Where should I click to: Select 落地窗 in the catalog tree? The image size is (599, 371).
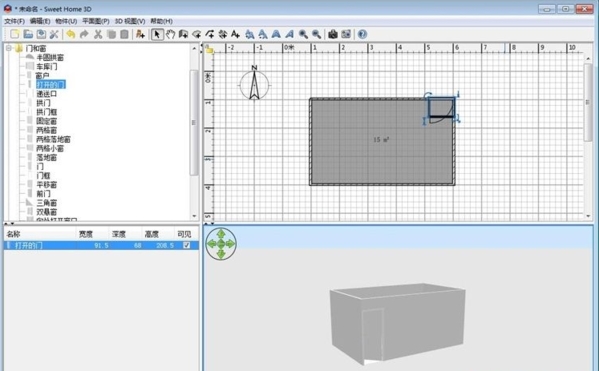[47, 157]
